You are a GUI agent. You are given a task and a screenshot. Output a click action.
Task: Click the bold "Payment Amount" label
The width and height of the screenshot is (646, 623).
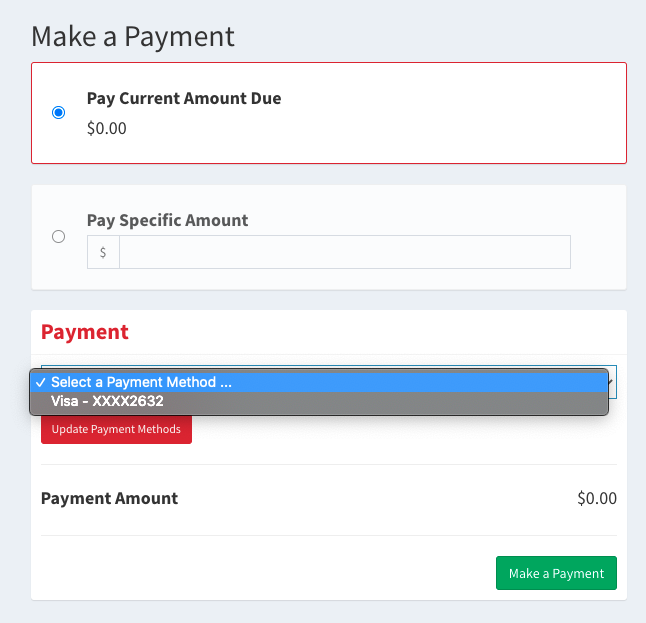109,498
